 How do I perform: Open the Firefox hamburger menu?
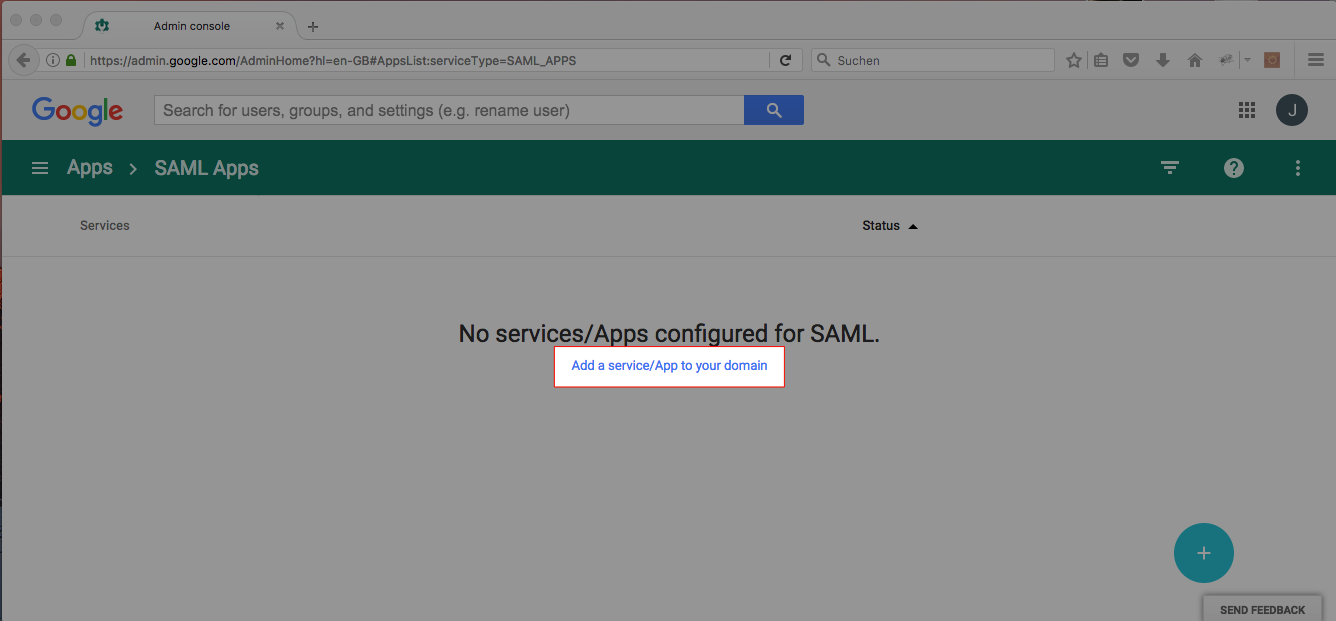[x=1316, y=60]
